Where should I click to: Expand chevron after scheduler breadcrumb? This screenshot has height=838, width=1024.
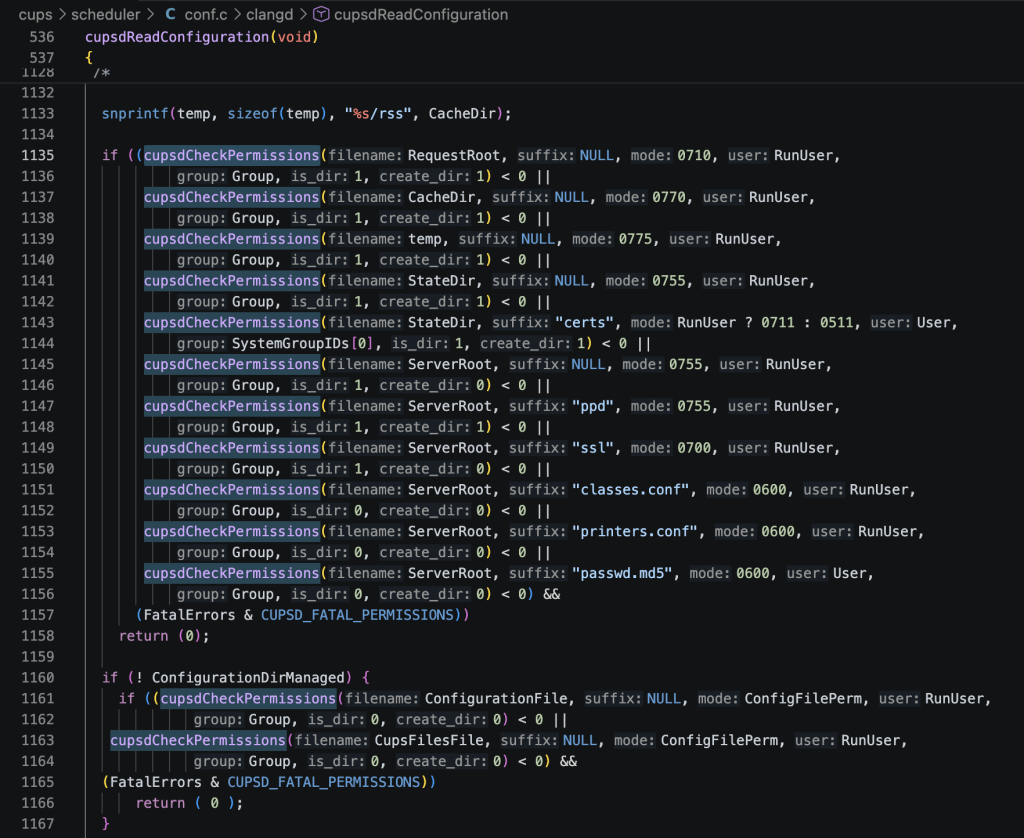[x=150, y=14]
